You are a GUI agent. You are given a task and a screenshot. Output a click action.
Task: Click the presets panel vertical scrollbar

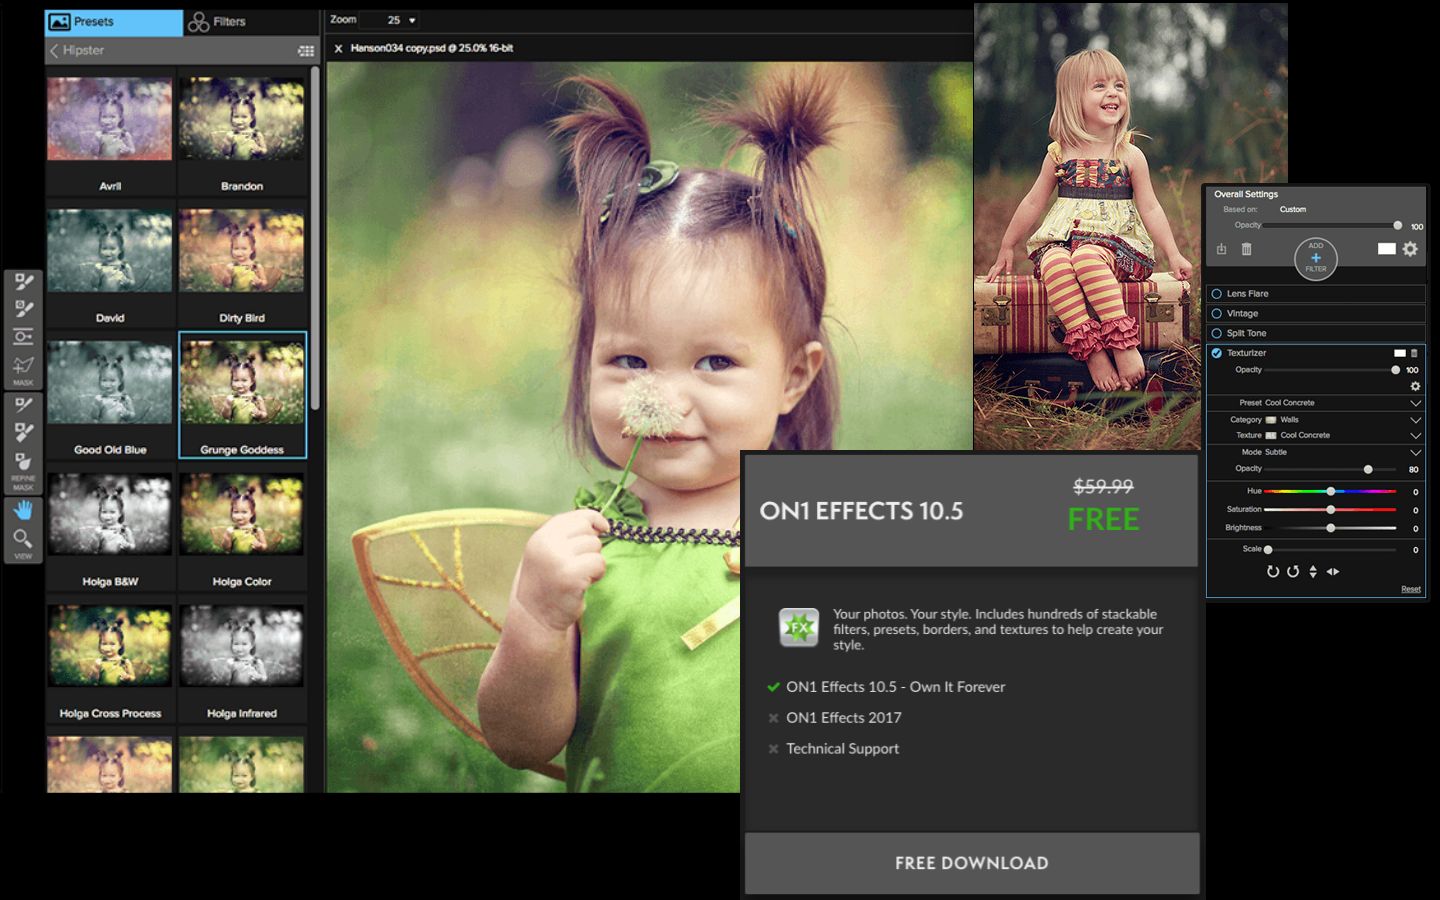click(315, 238)
